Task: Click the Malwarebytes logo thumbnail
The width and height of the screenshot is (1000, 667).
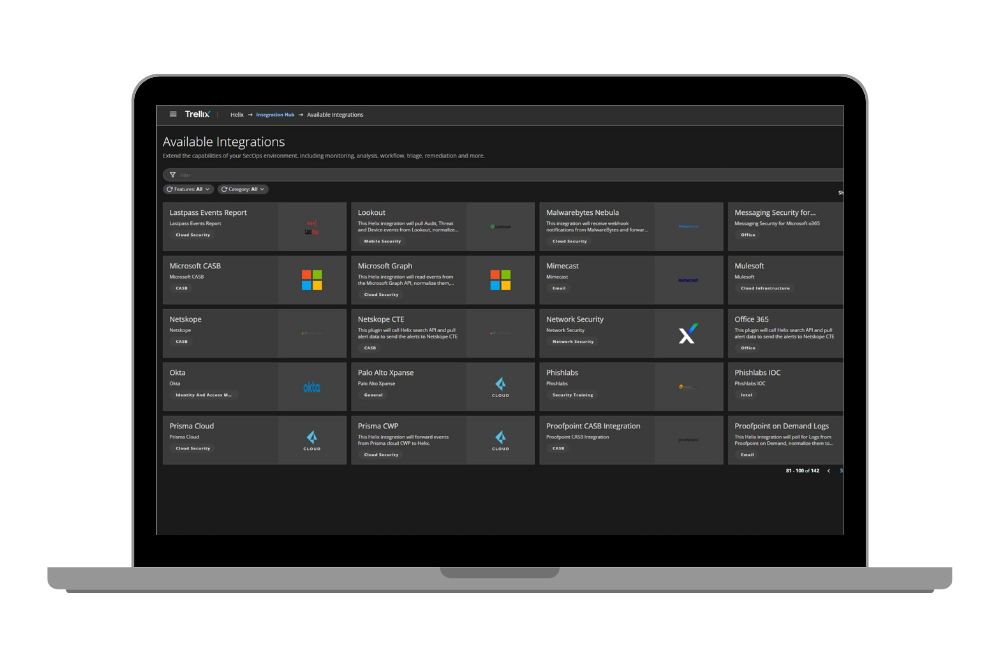Action: click(688, 226)
